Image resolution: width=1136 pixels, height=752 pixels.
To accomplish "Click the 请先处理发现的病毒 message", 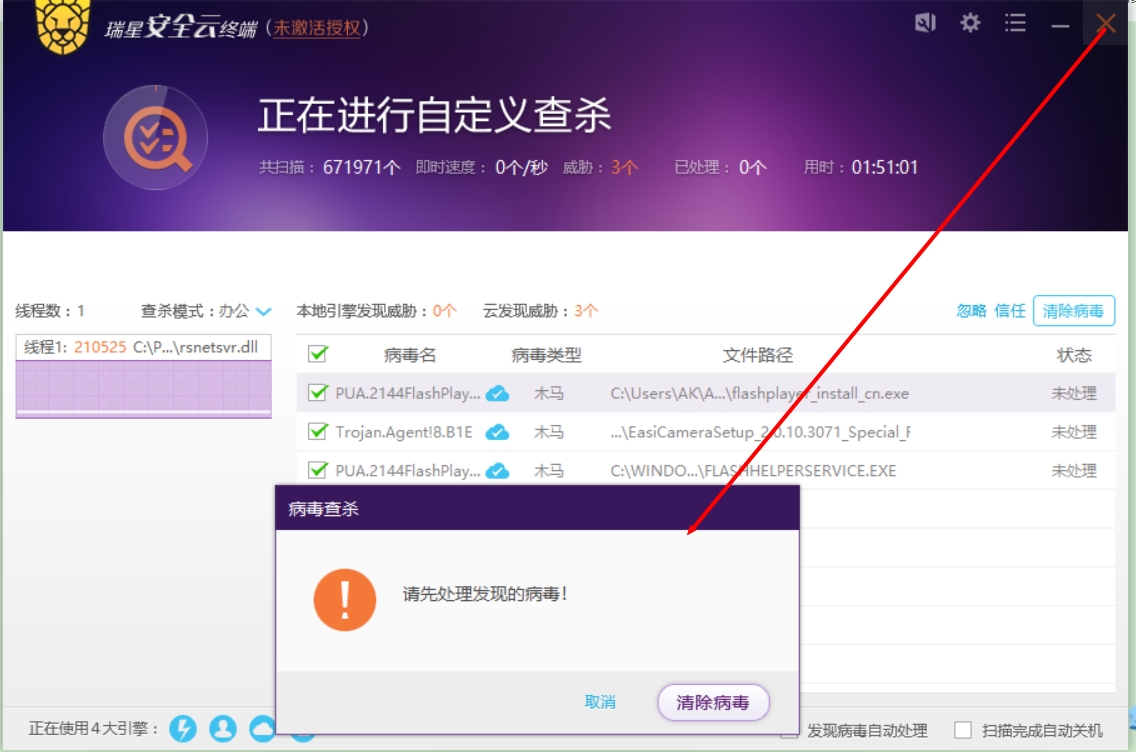I will tap(485, 594).
